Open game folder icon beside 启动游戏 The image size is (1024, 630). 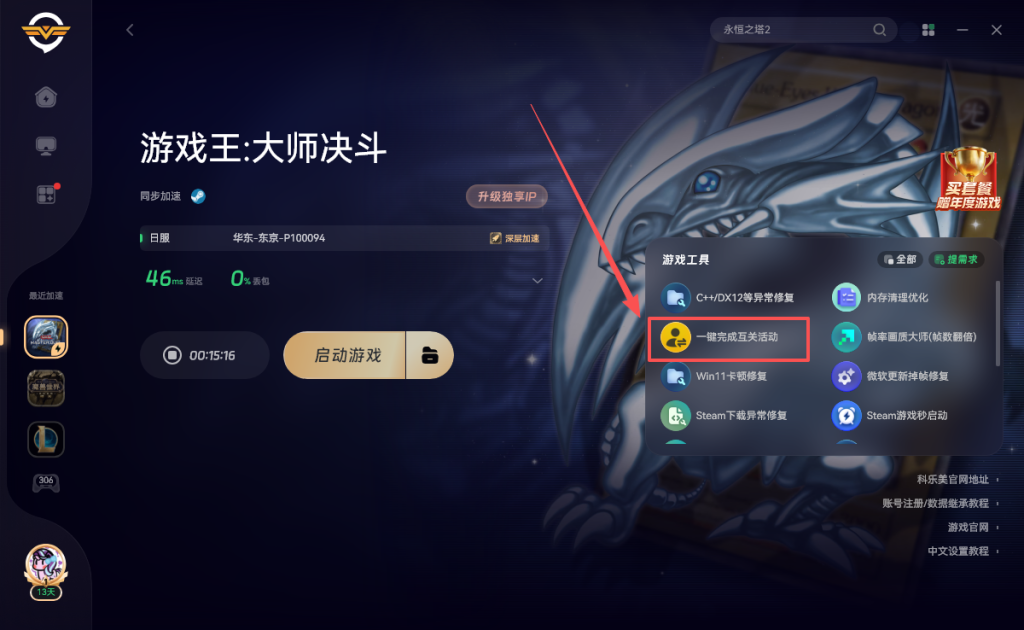(x=430, y=355)
